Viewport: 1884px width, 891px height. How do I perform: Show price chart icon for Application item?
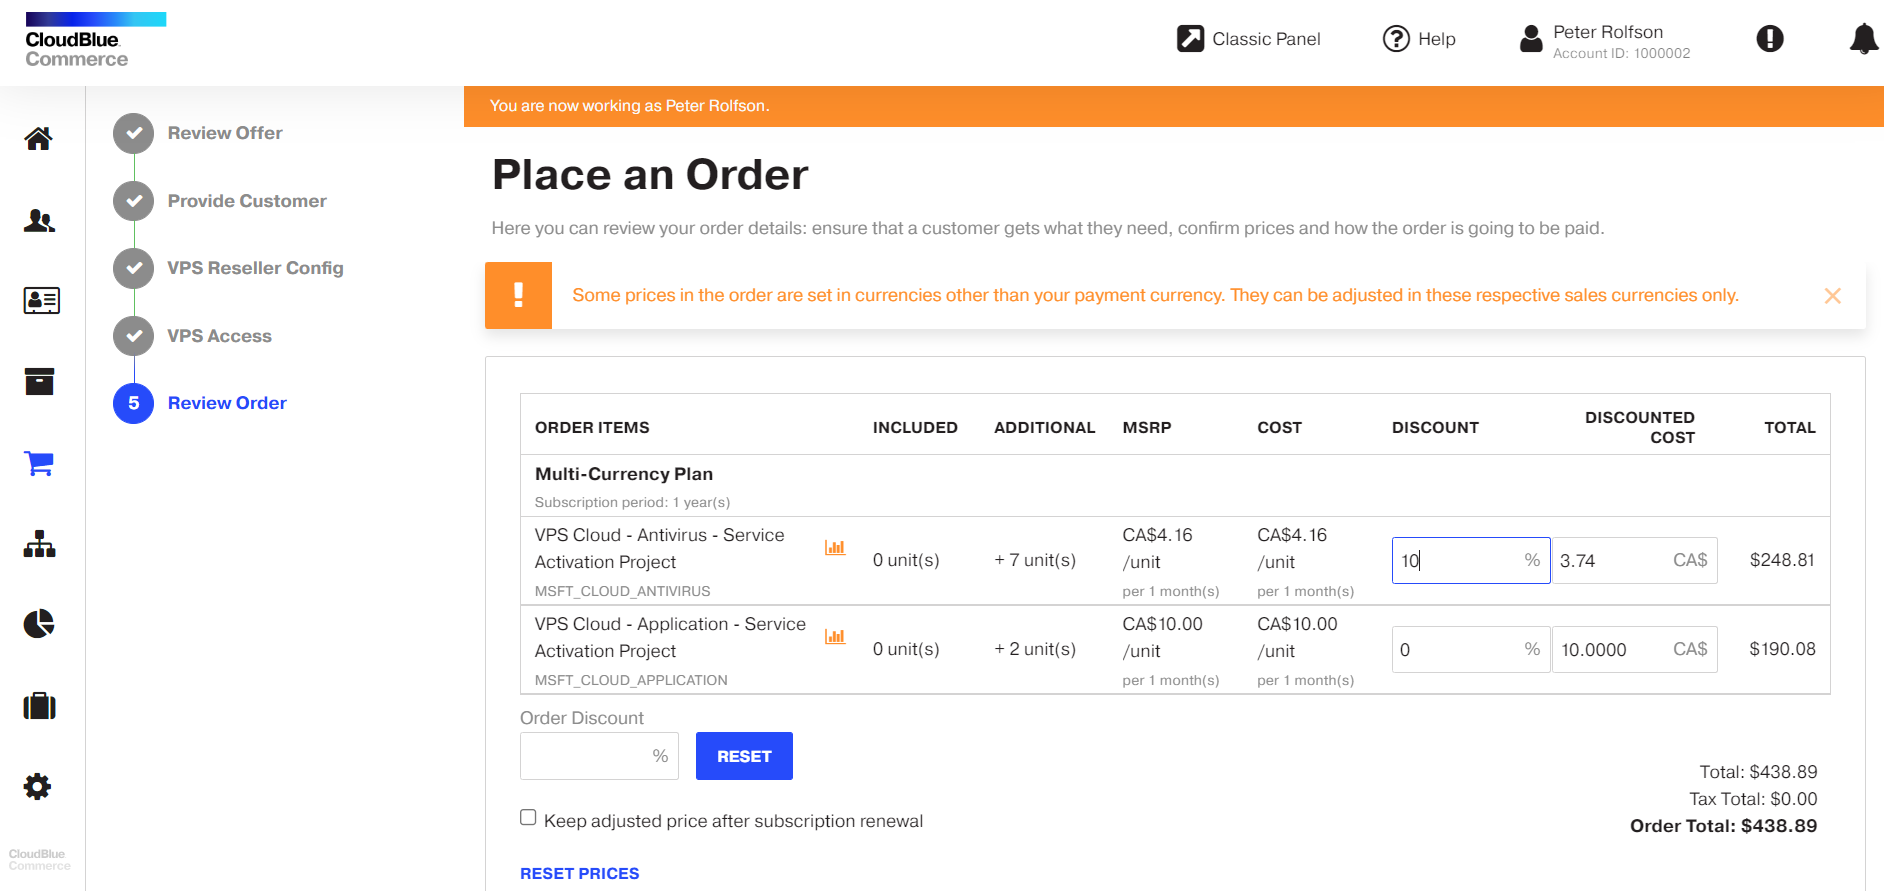(x=835, y=636)
